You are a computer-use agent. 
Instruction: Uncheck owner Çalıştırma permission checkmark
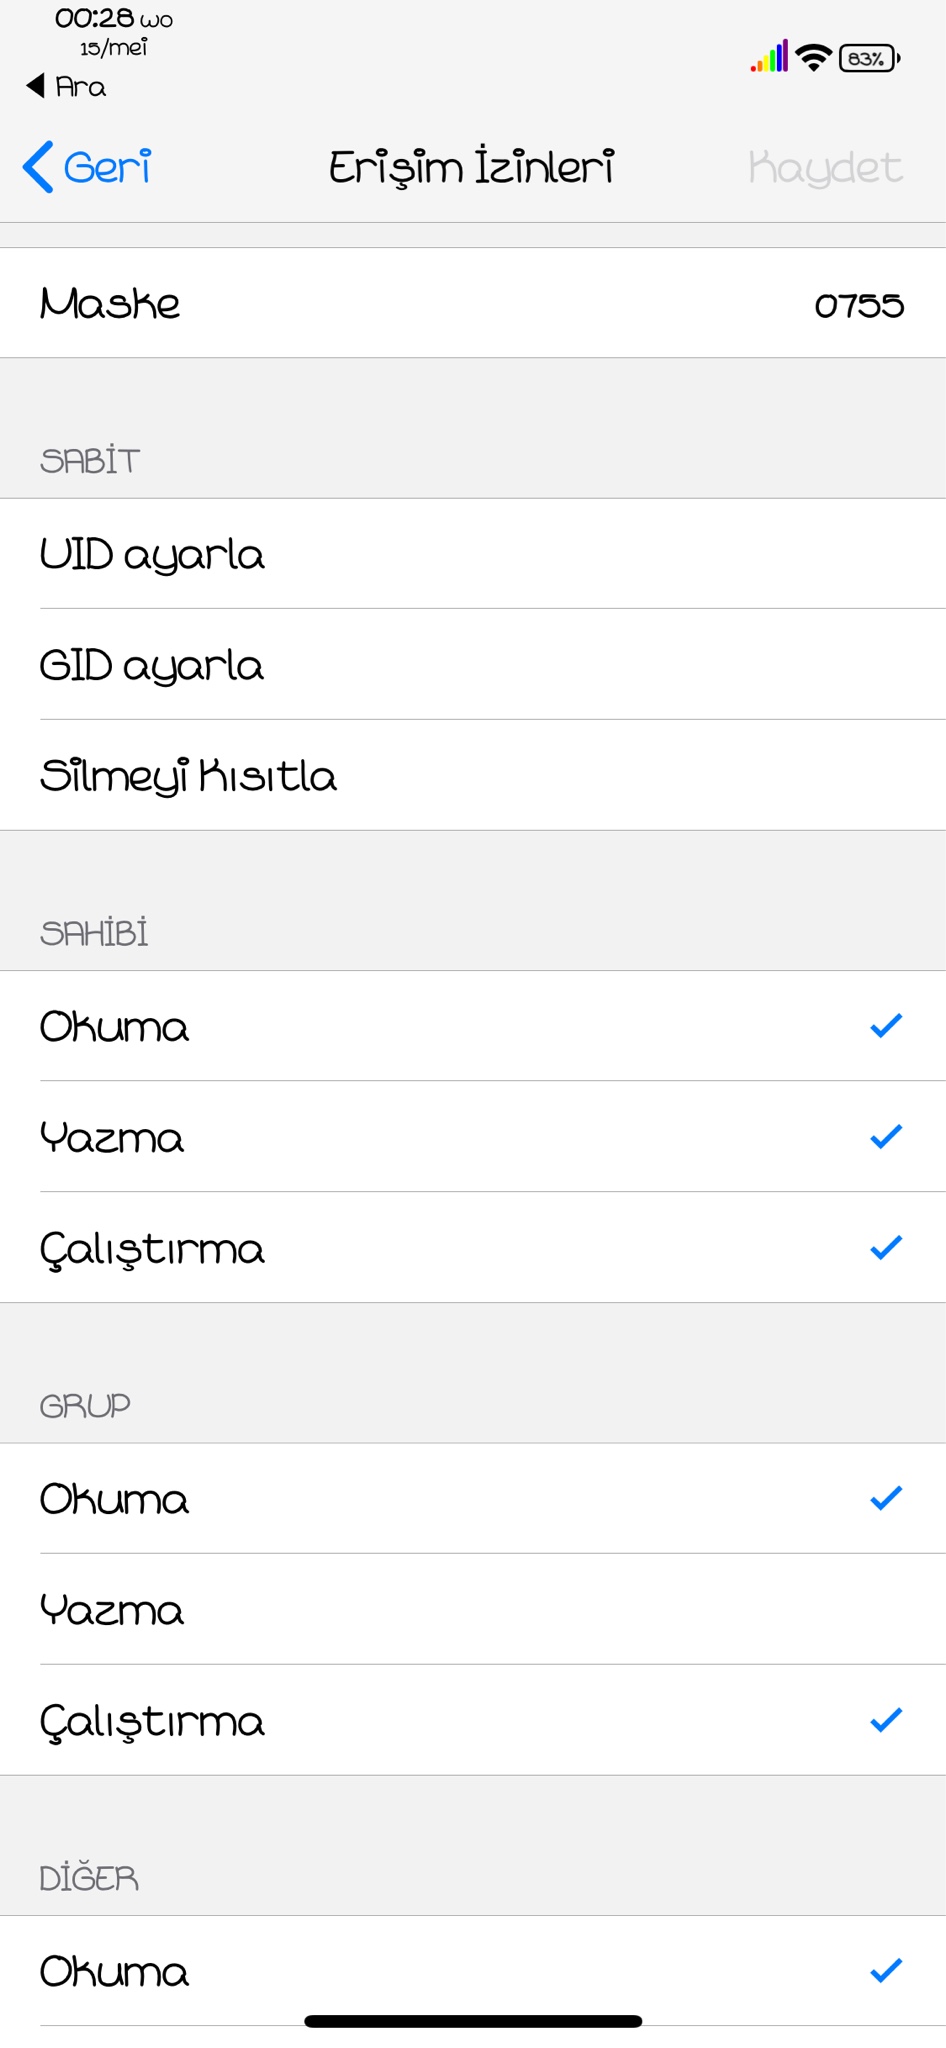[885, 1248]
